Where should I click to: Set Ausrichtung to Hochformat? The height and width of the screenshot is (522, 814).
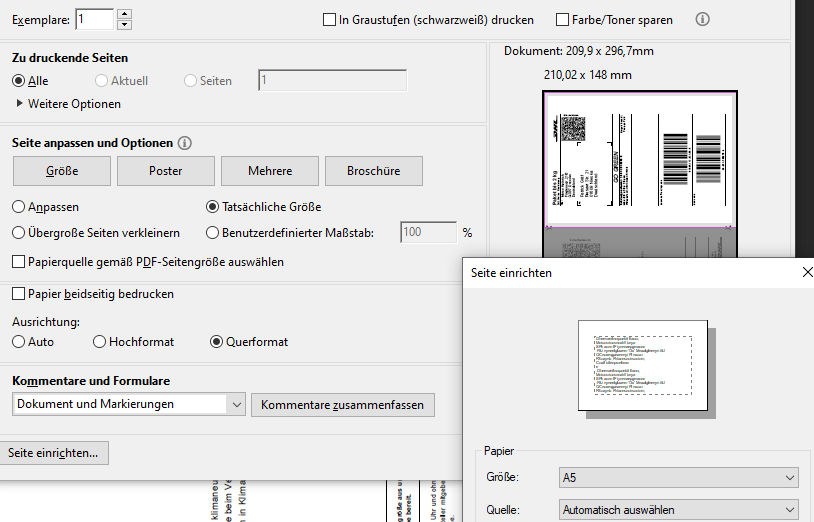click(99, 341)
